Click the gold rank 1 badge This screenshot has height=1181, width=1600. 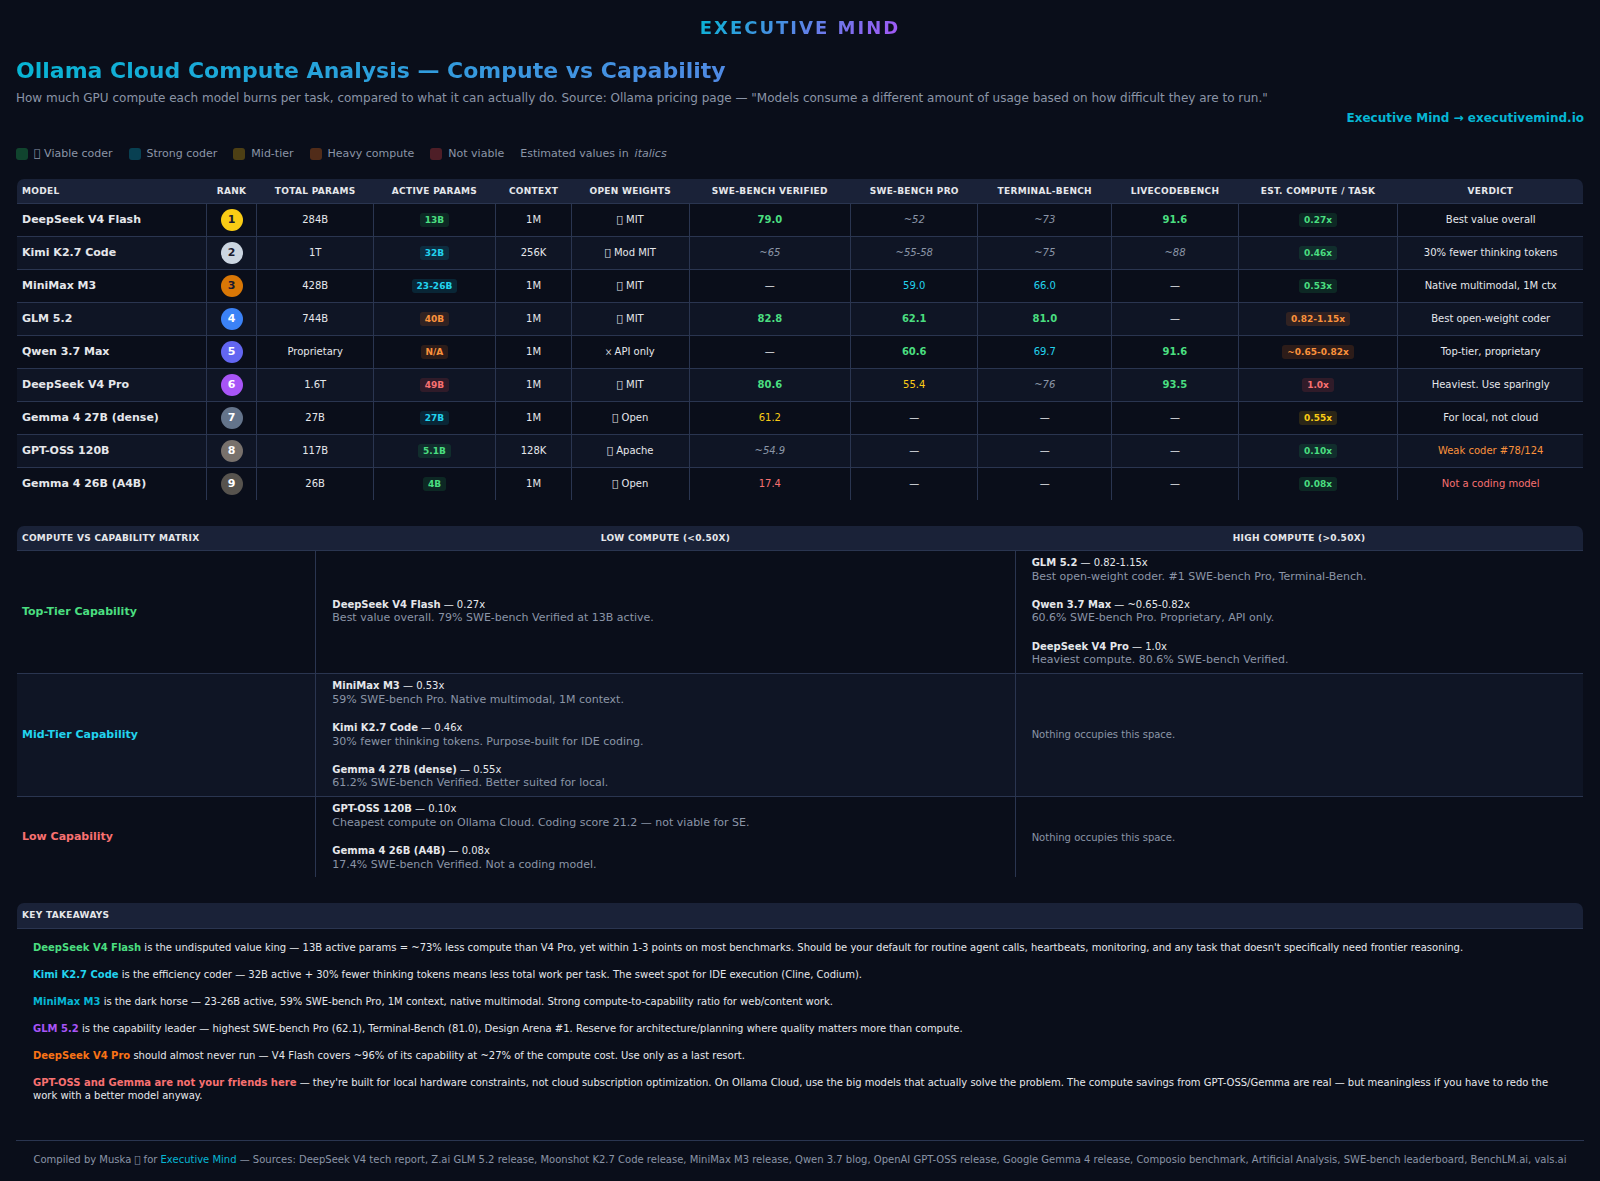tap(231, 220)
